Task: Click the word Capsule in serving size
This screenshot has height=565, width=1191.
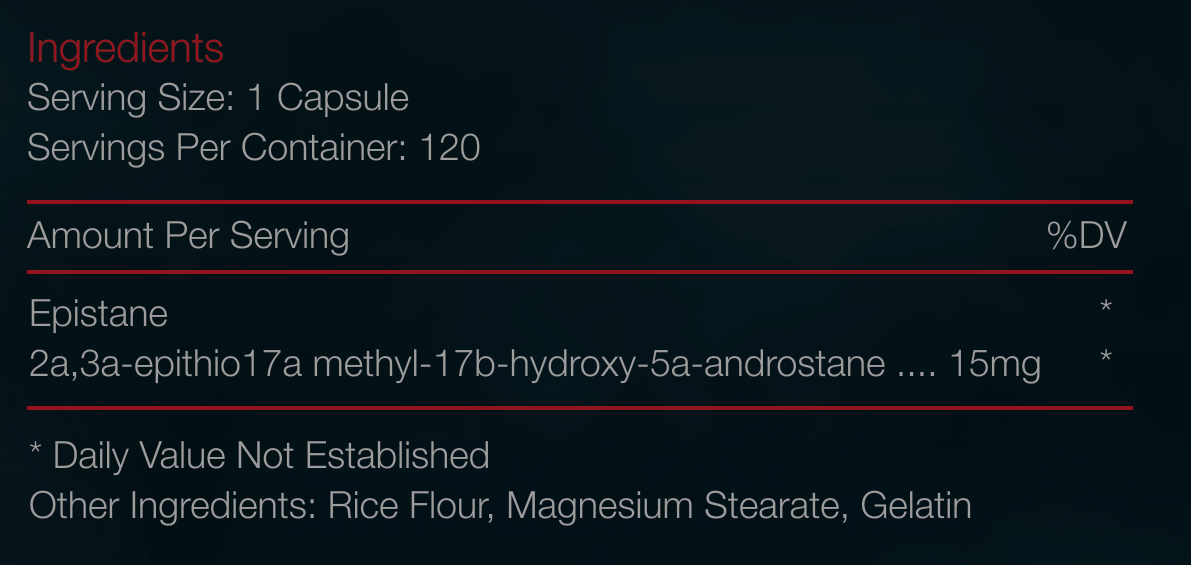Action: coord(343,99)
